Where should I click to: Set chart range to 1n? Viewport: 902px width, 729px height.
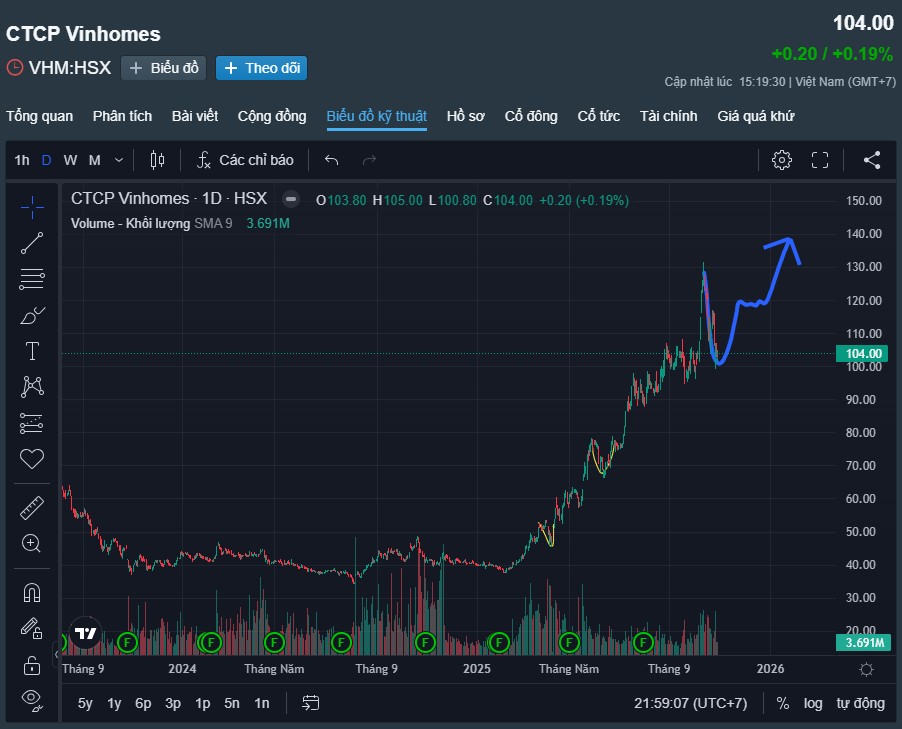point(262,703)
